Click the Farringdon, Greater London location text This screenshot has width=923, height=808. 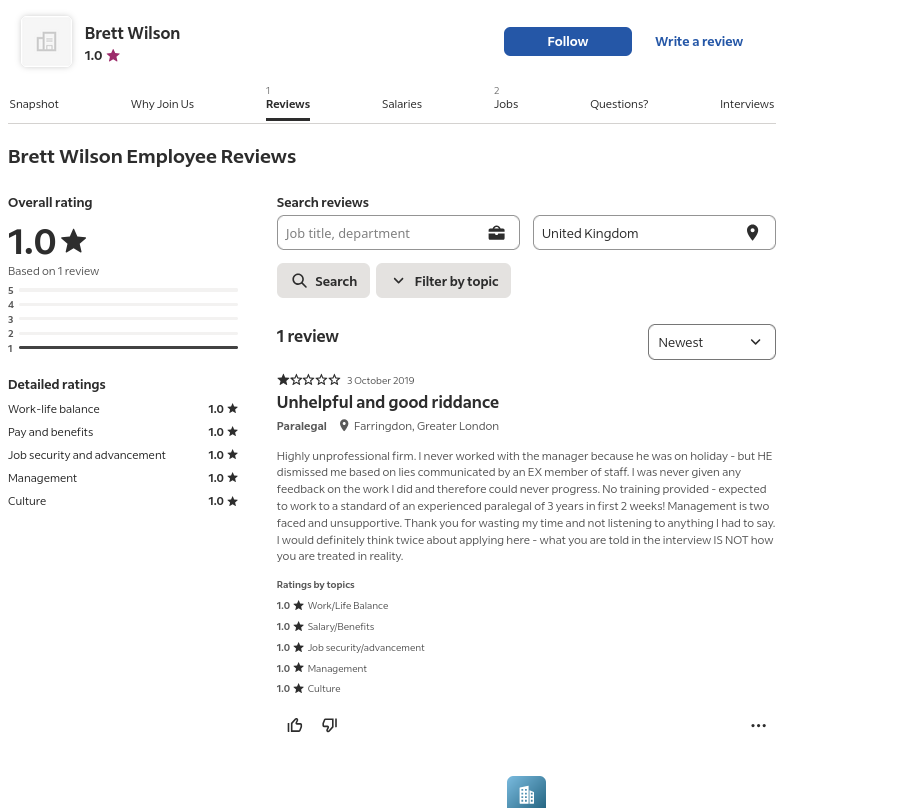426,426
